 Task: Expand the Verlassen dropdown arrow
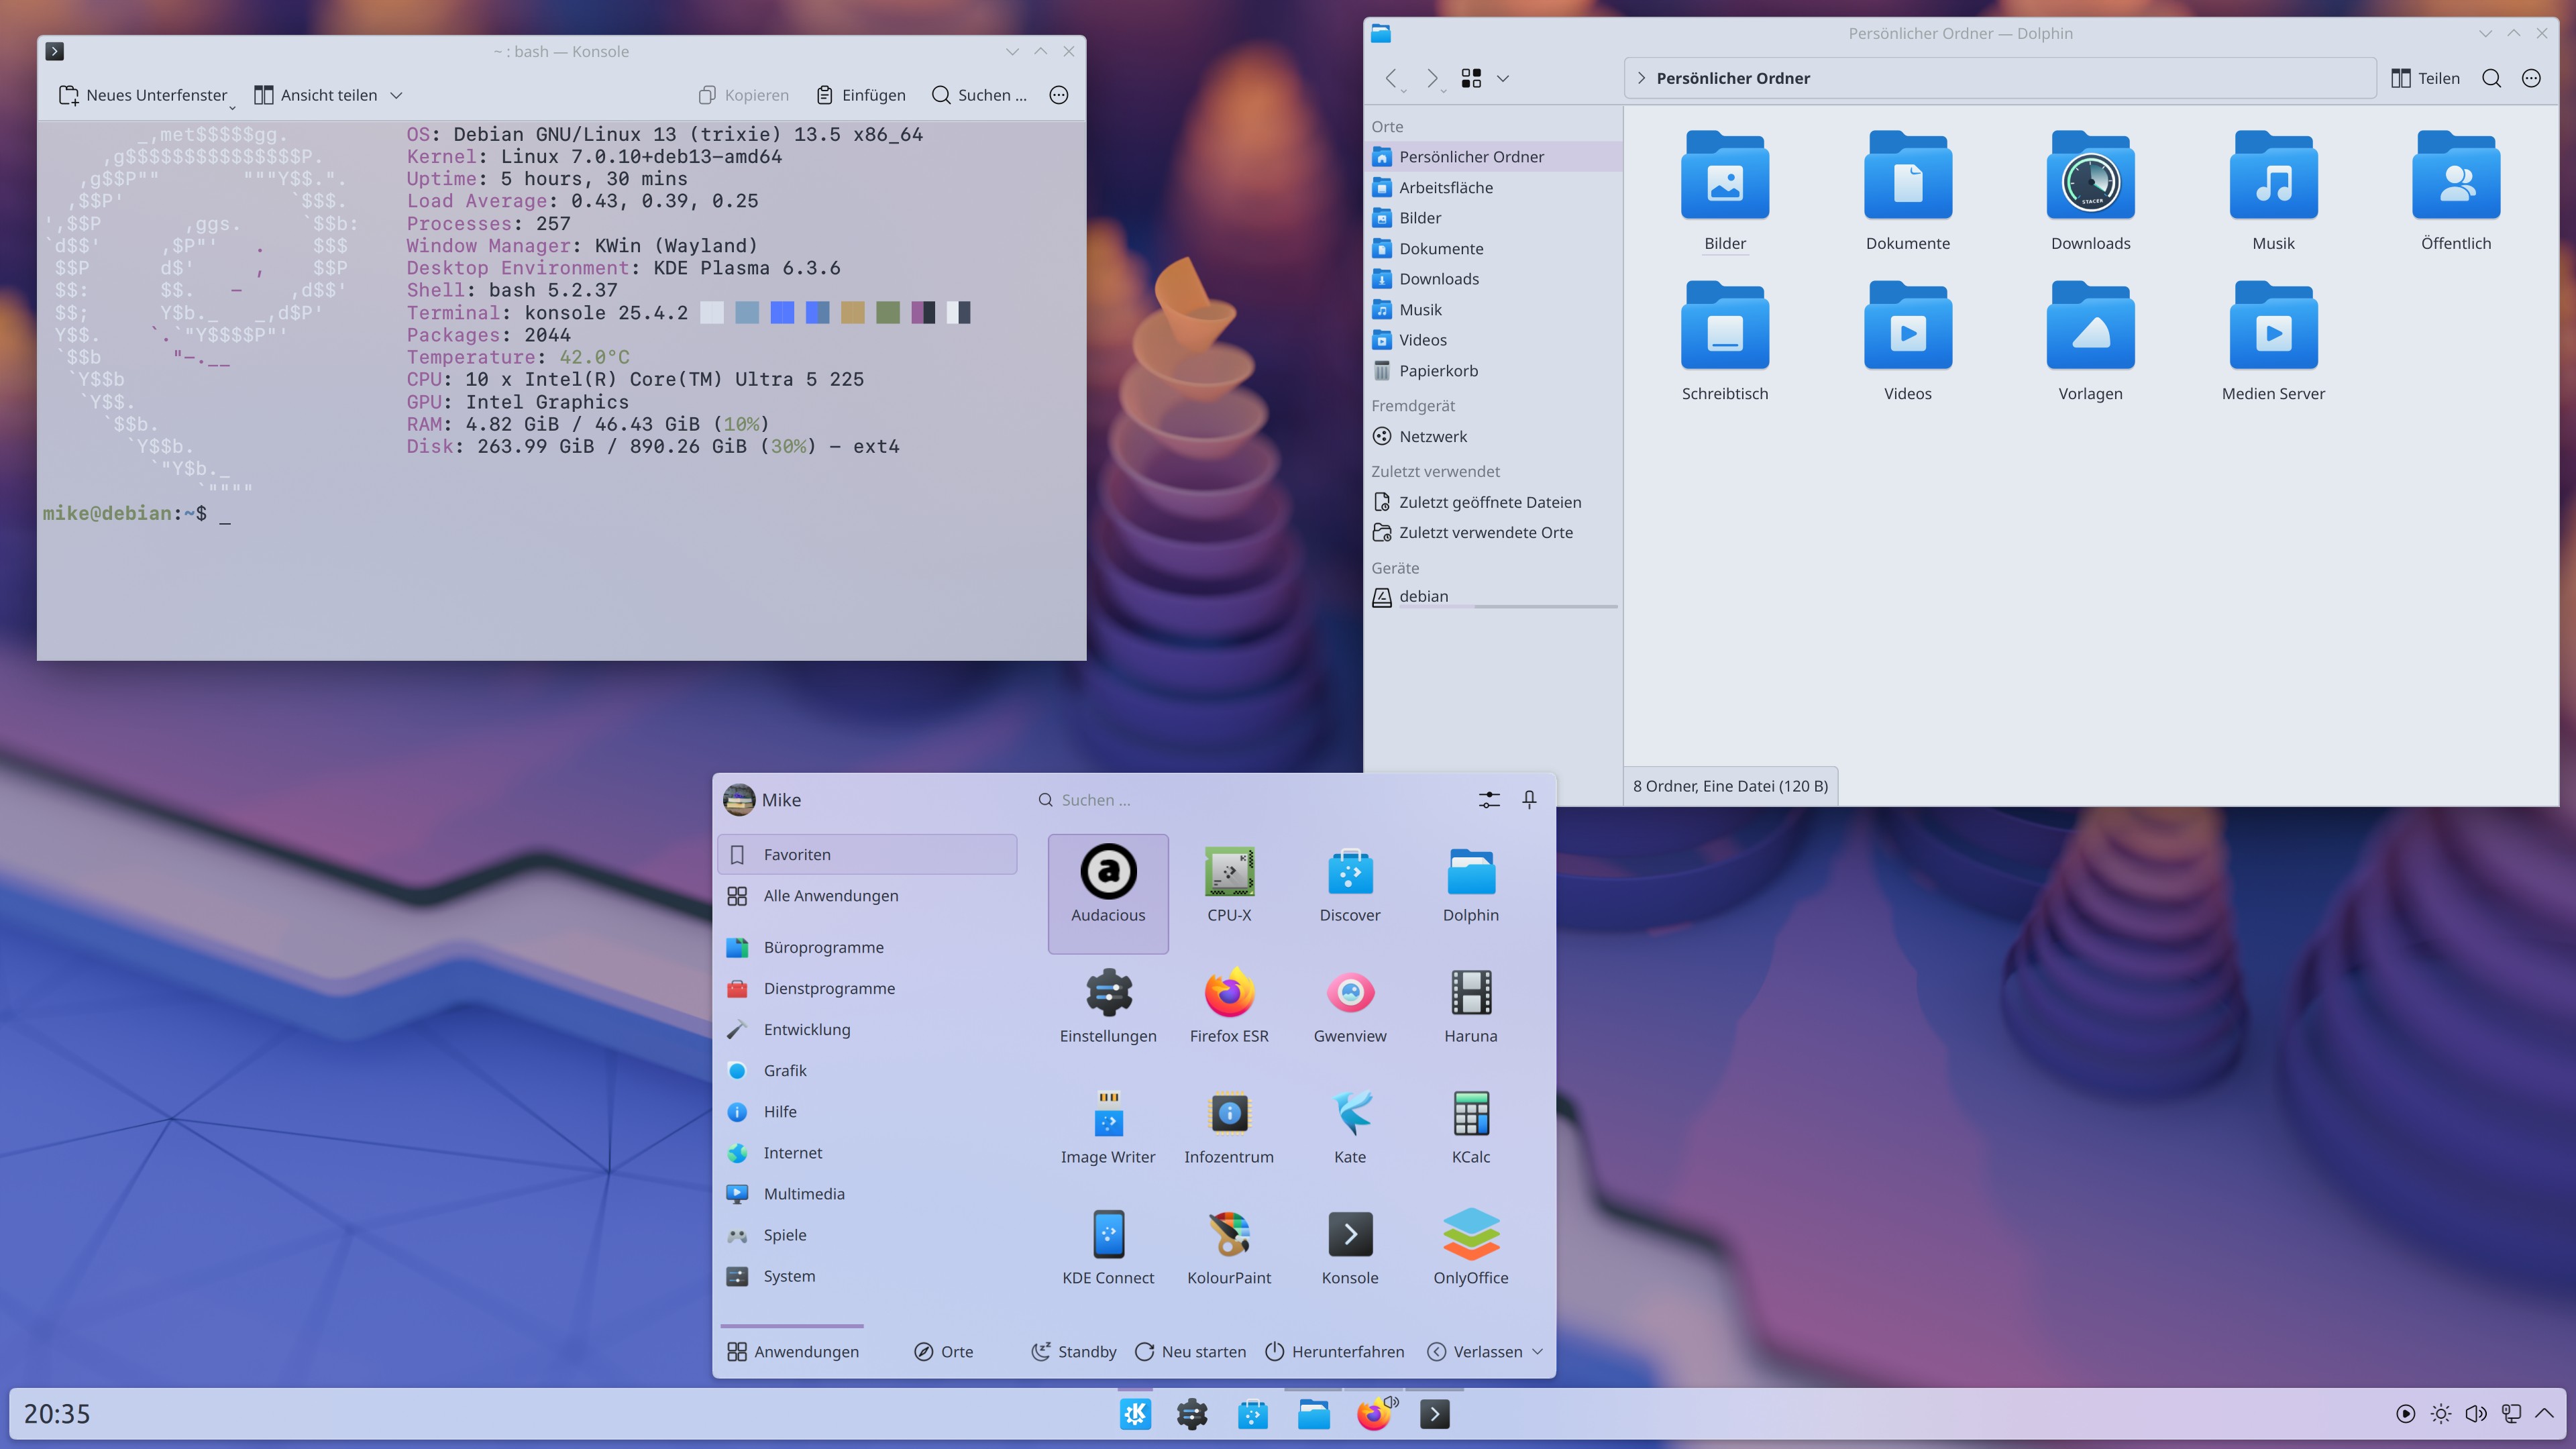[1538, 1351]
